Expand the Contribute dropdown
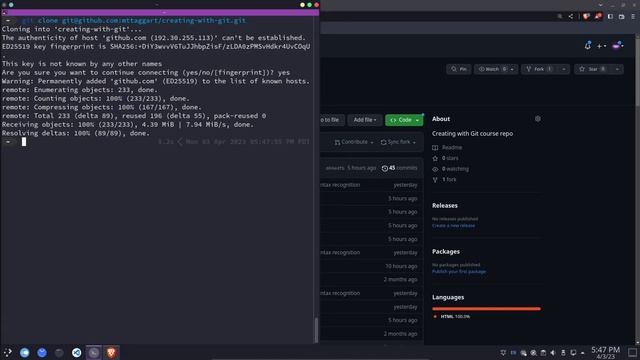The width and height of the screenshot is (640, 360). click(353, 142)
